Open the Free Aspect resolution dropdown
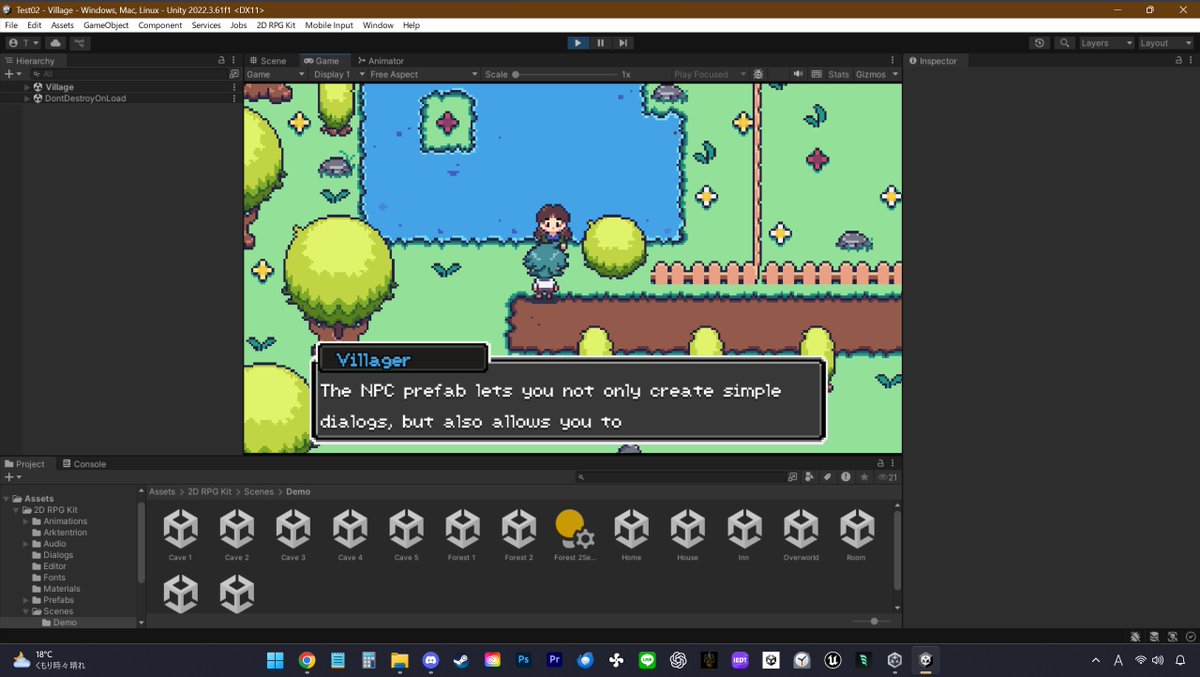 [x=423, y=74]
